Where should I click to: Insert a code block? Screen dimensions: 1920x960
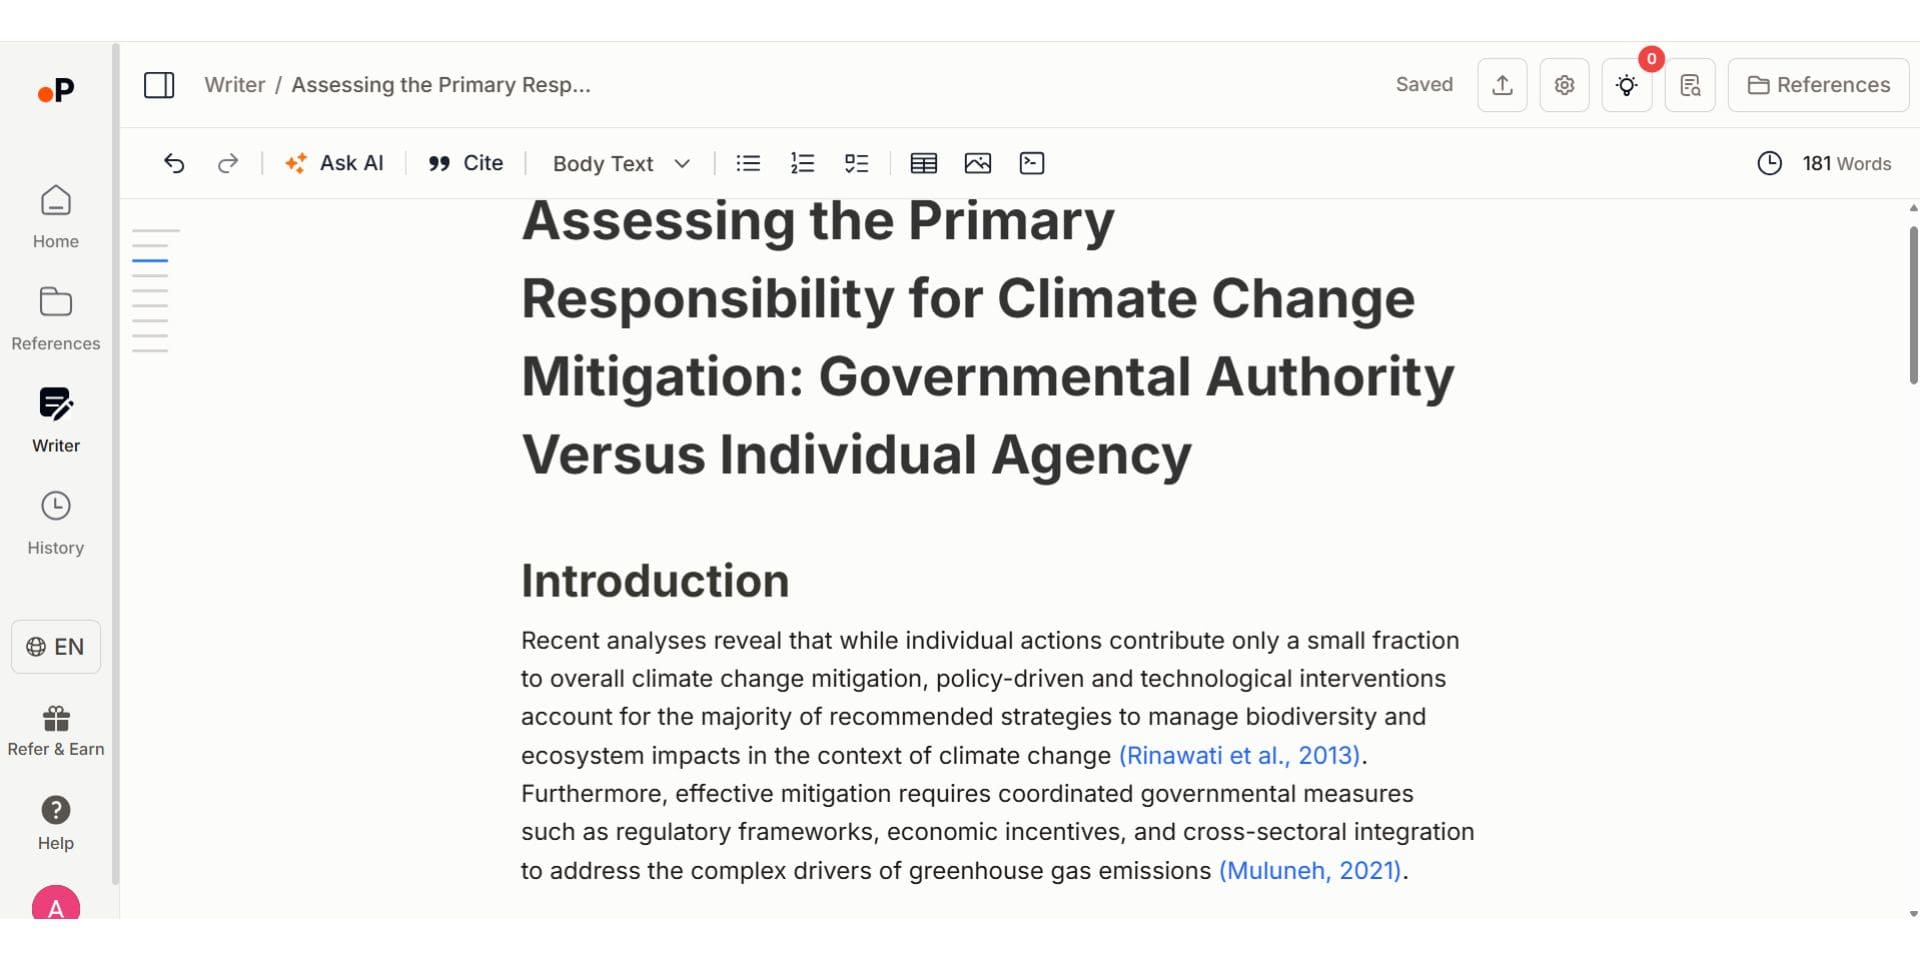tap(1031, 163)
